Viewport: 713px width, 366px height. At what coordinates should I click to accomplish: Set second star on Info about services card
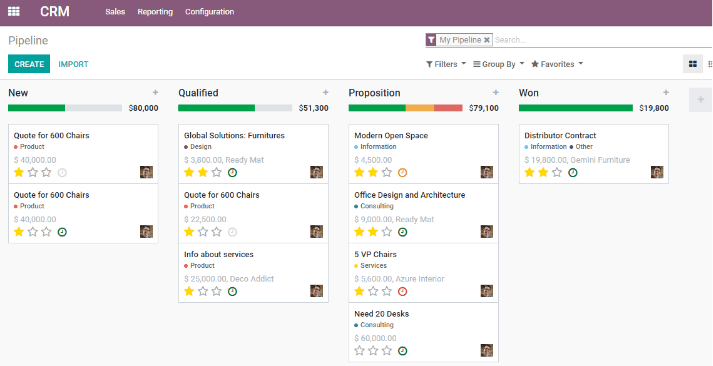click(203, 291)
